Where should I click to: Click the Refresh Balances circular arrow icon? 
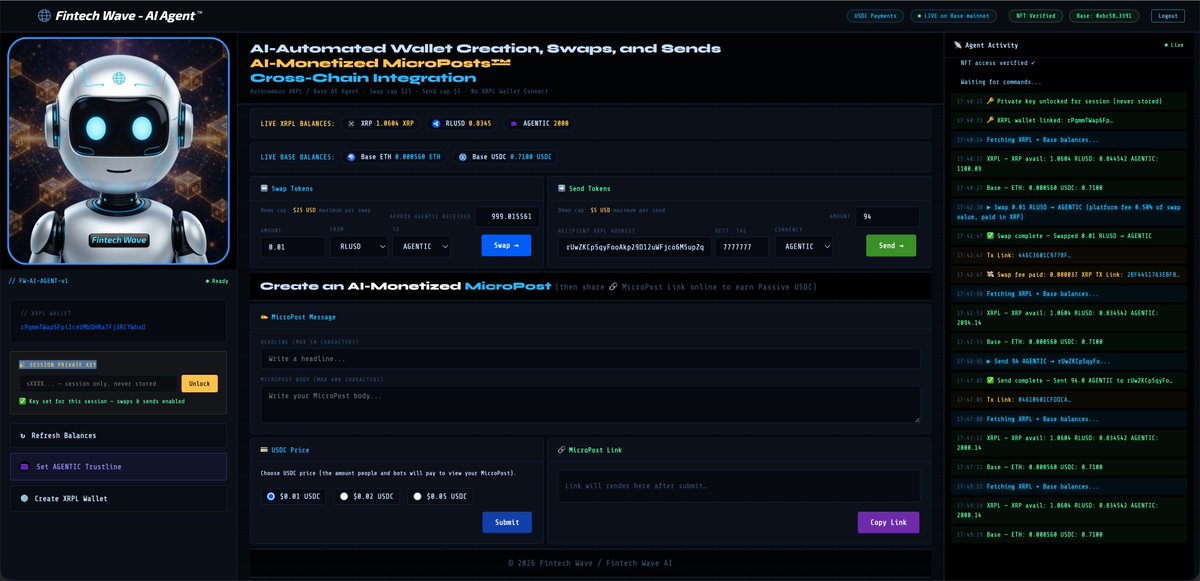click(23, 435)
